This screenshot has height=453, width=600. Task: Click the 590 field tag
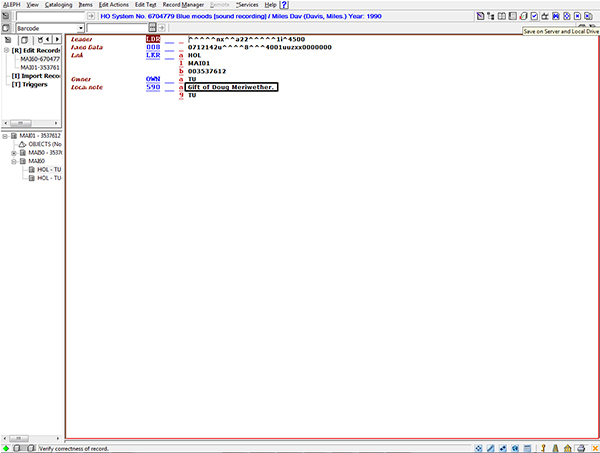click(x=152, y=88)
